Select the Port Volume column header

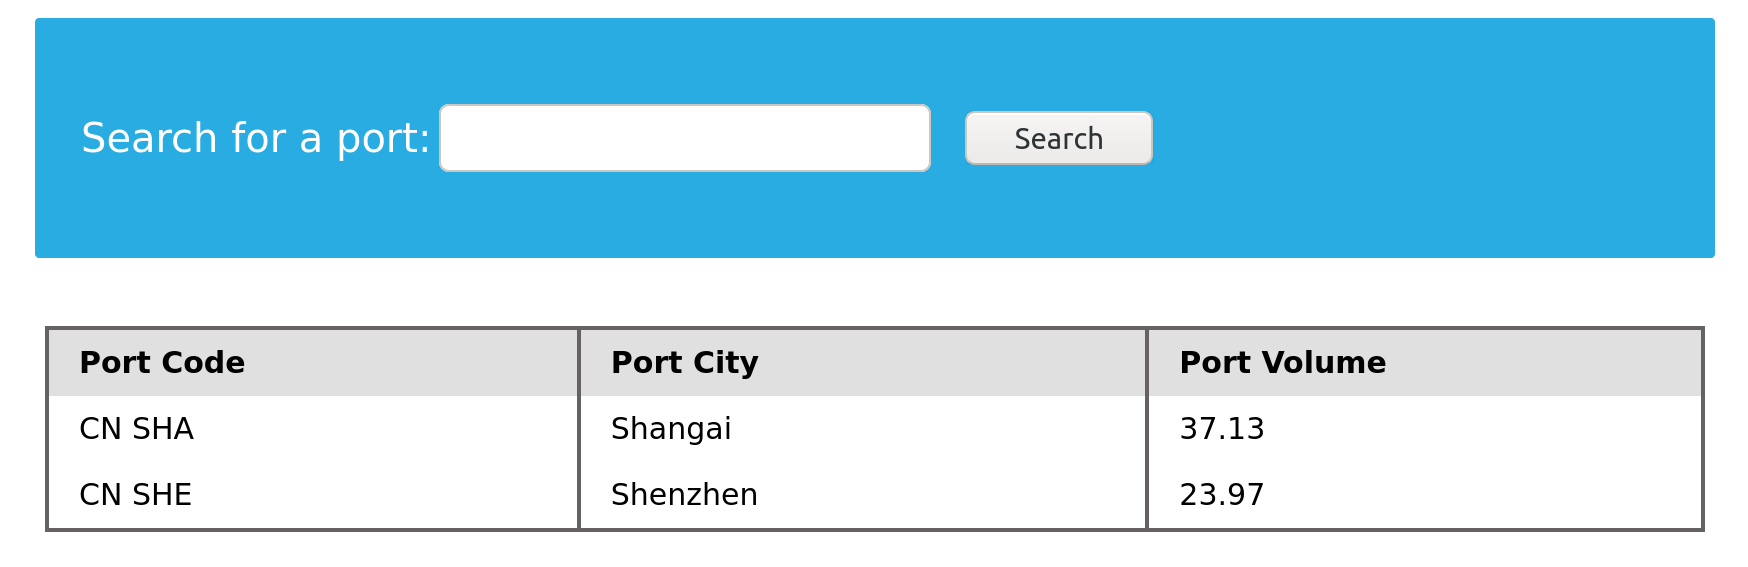pyautogui.click(x=1425, y=362)
